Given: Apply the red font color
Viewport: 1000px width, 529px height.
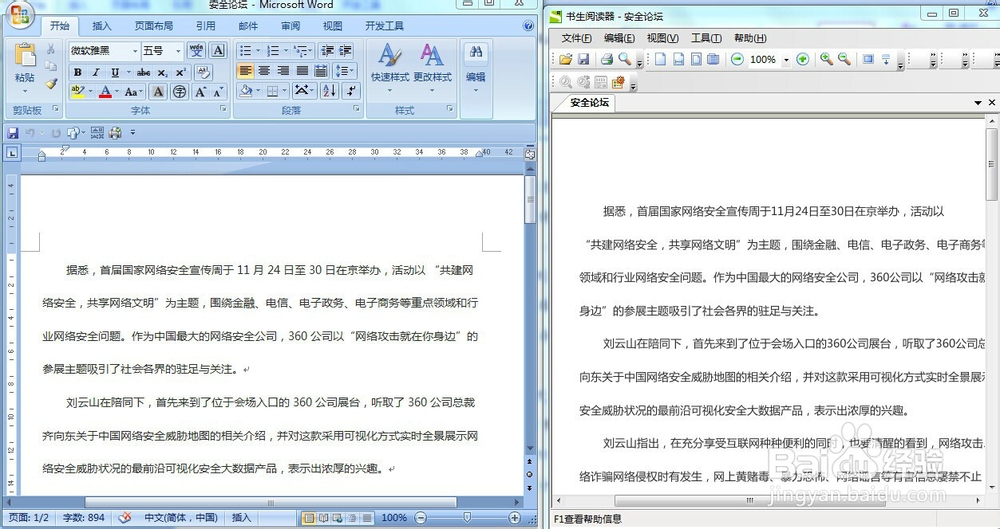Looking at the screenshot, I should (105, 92).
